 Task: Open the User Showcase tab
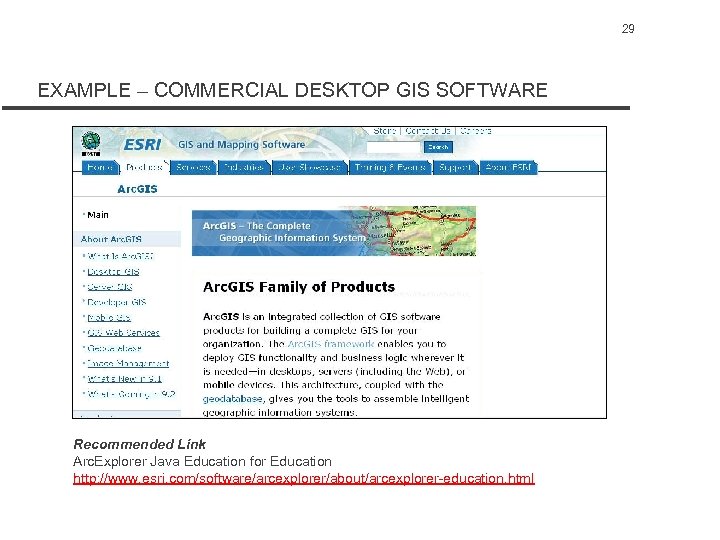click(x=309, y=167)
